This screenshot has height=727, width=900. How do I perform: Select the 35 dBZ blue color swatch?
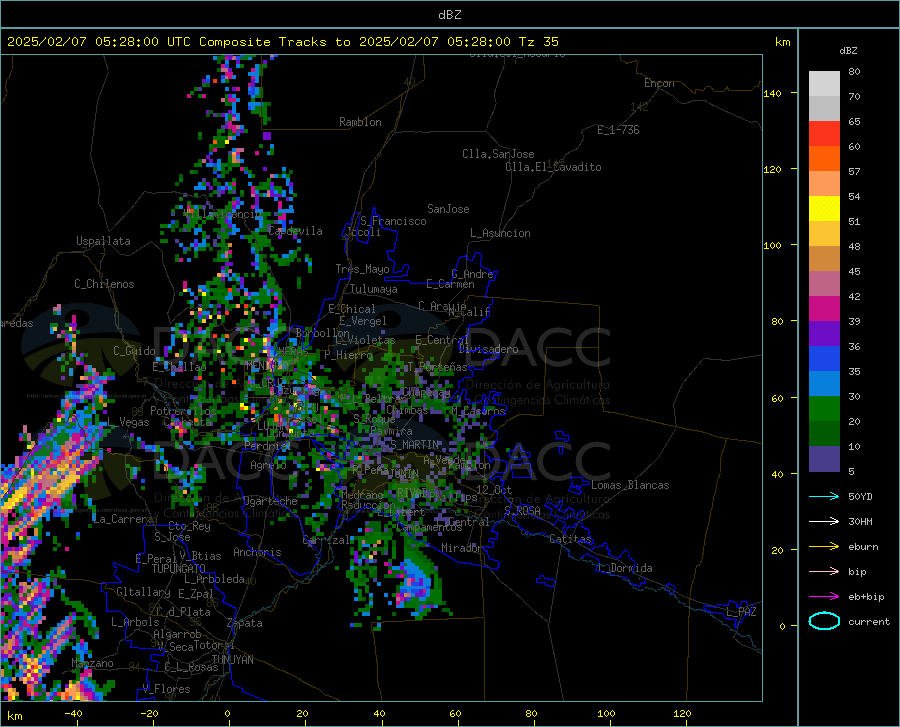tap(824, 384)
